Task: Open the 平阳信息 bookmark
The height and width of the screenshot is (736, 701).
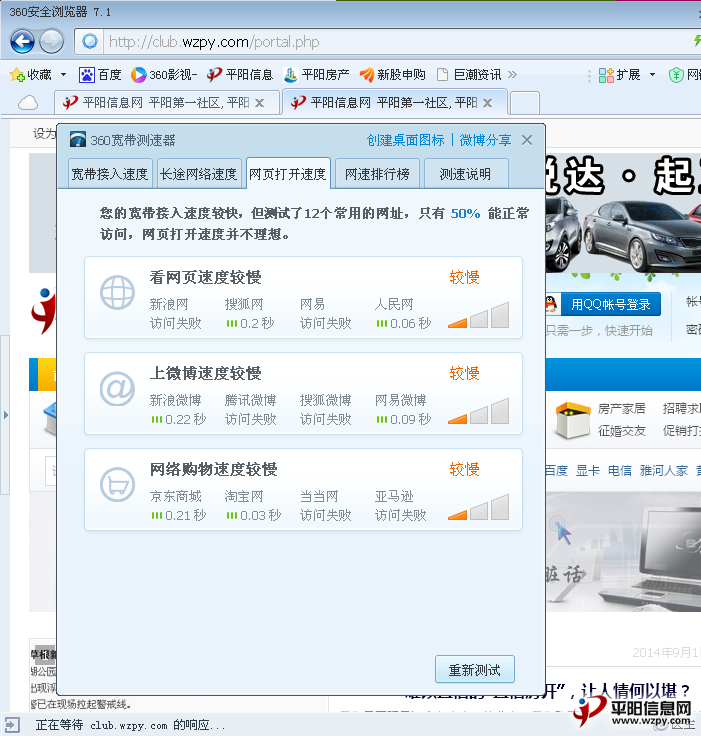Action: 239,75
